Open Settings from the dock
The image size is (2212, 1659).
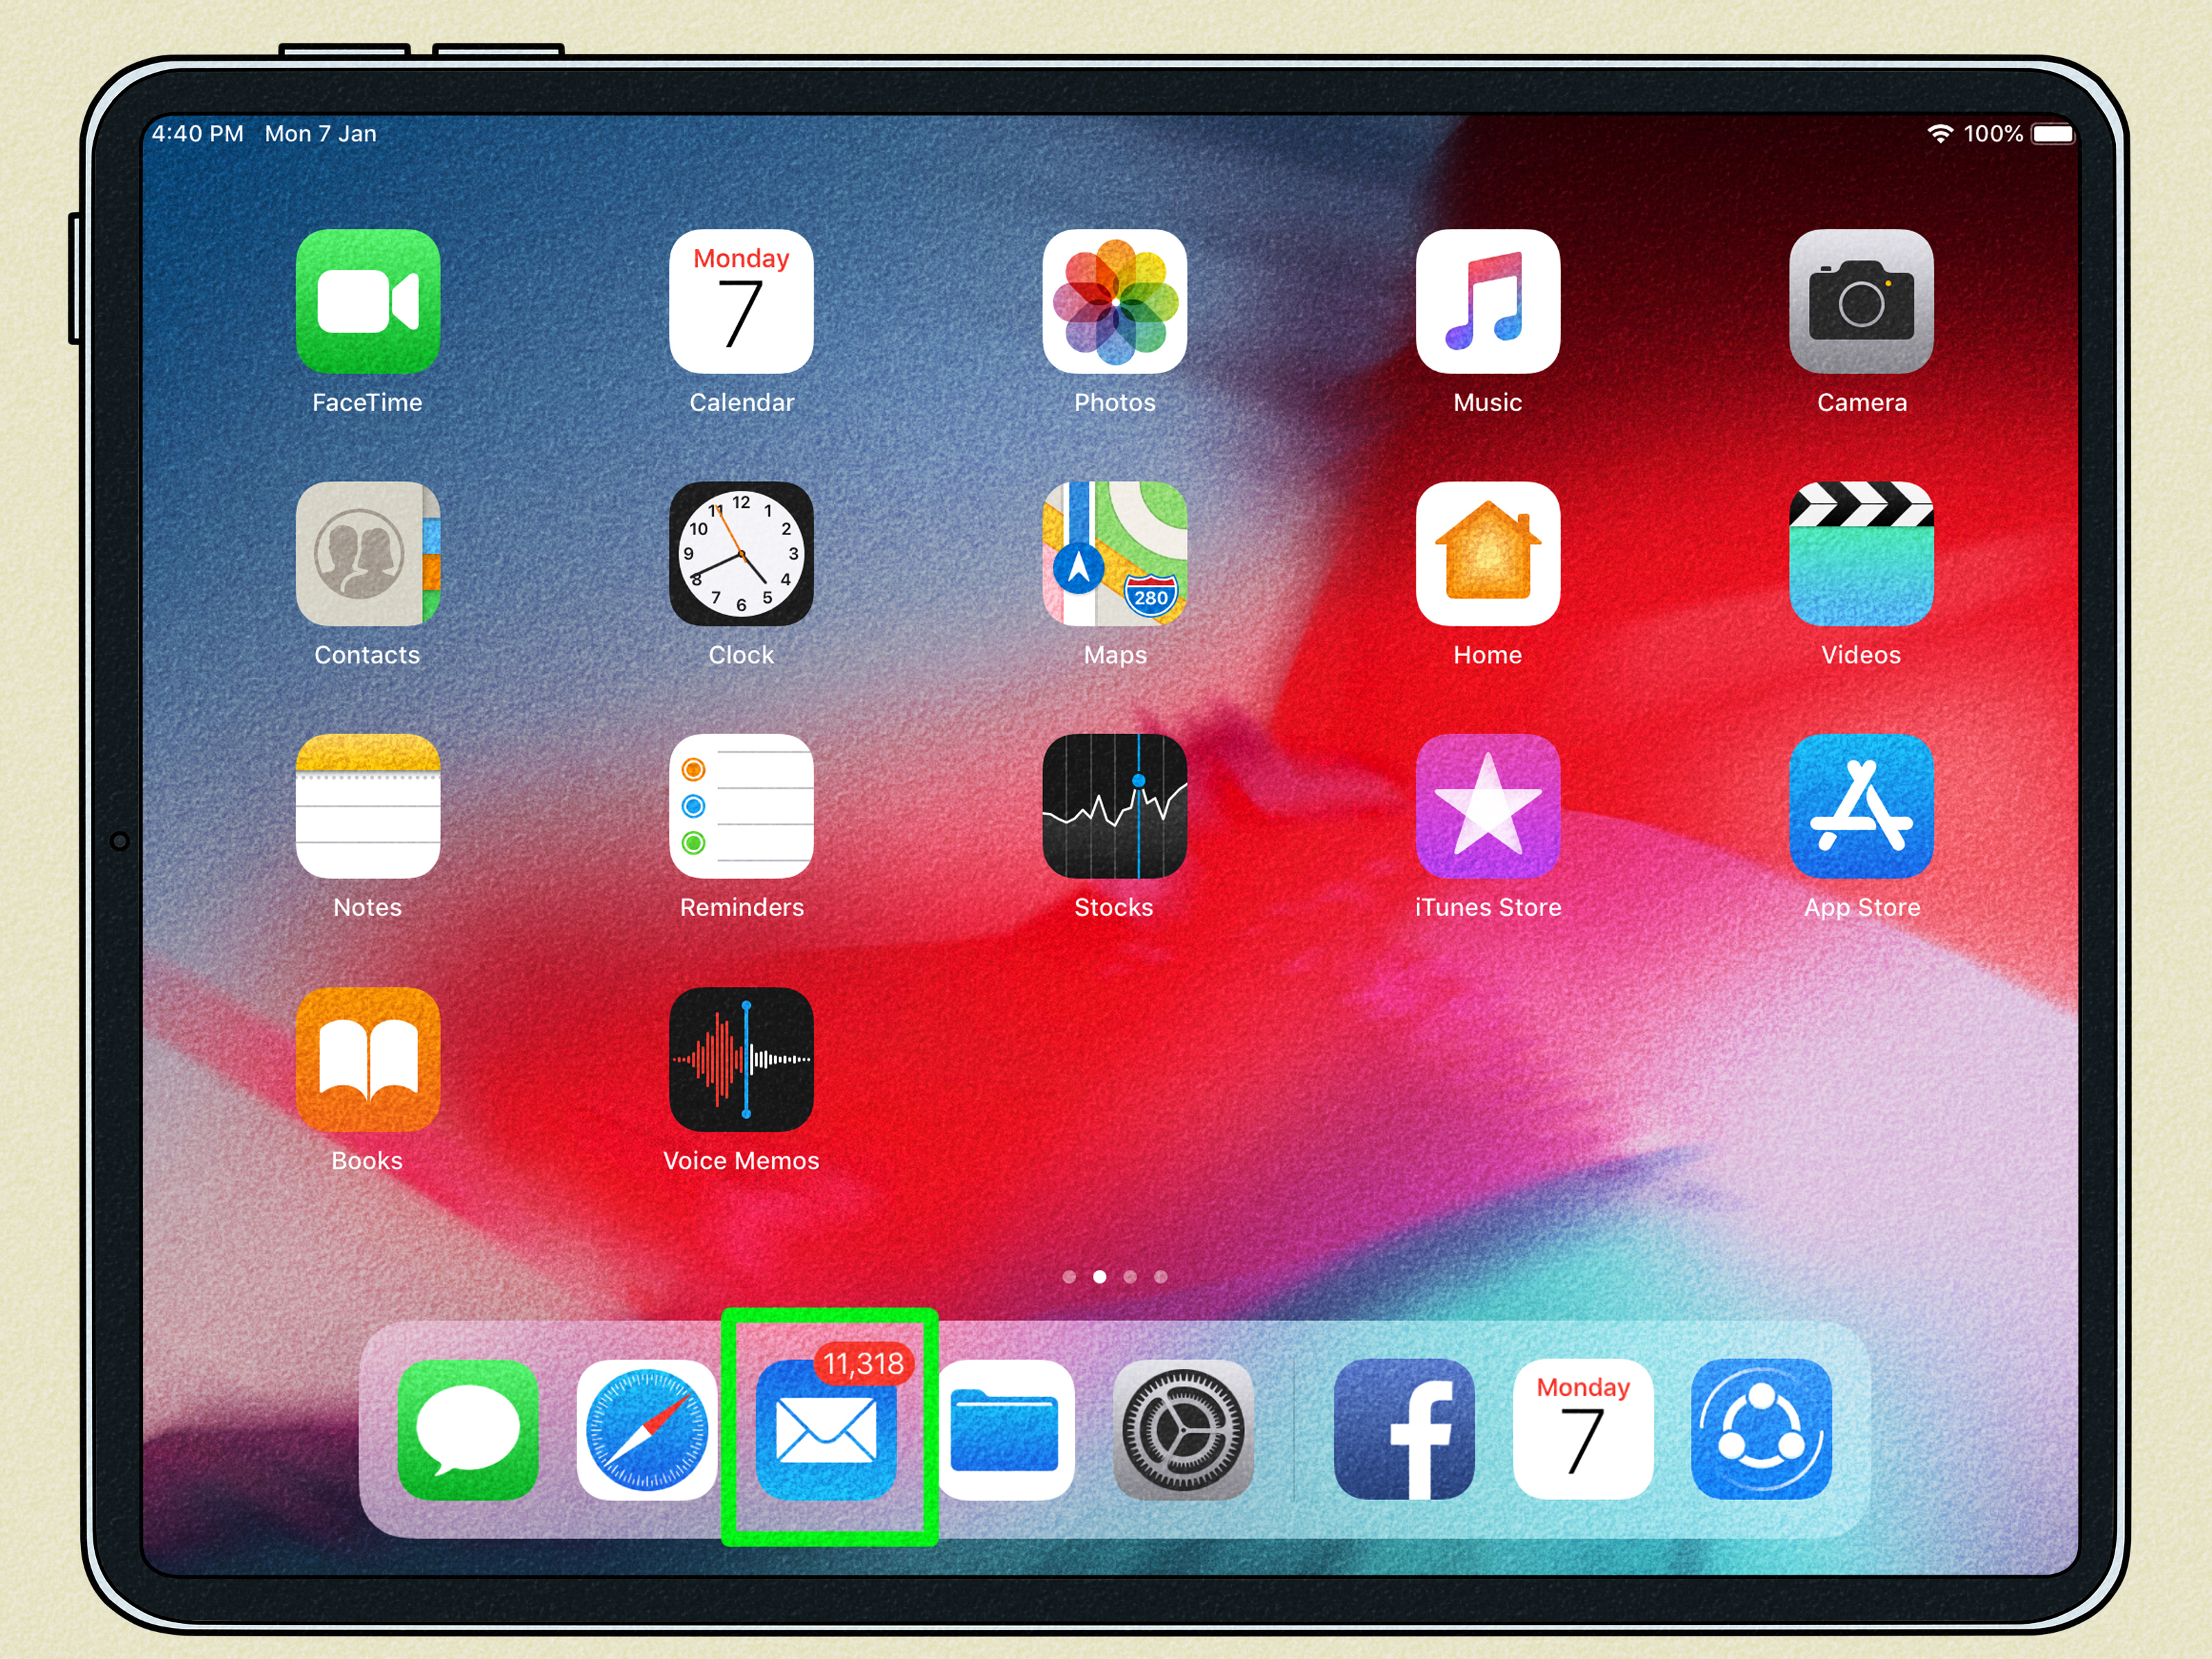(1184, 1430)
